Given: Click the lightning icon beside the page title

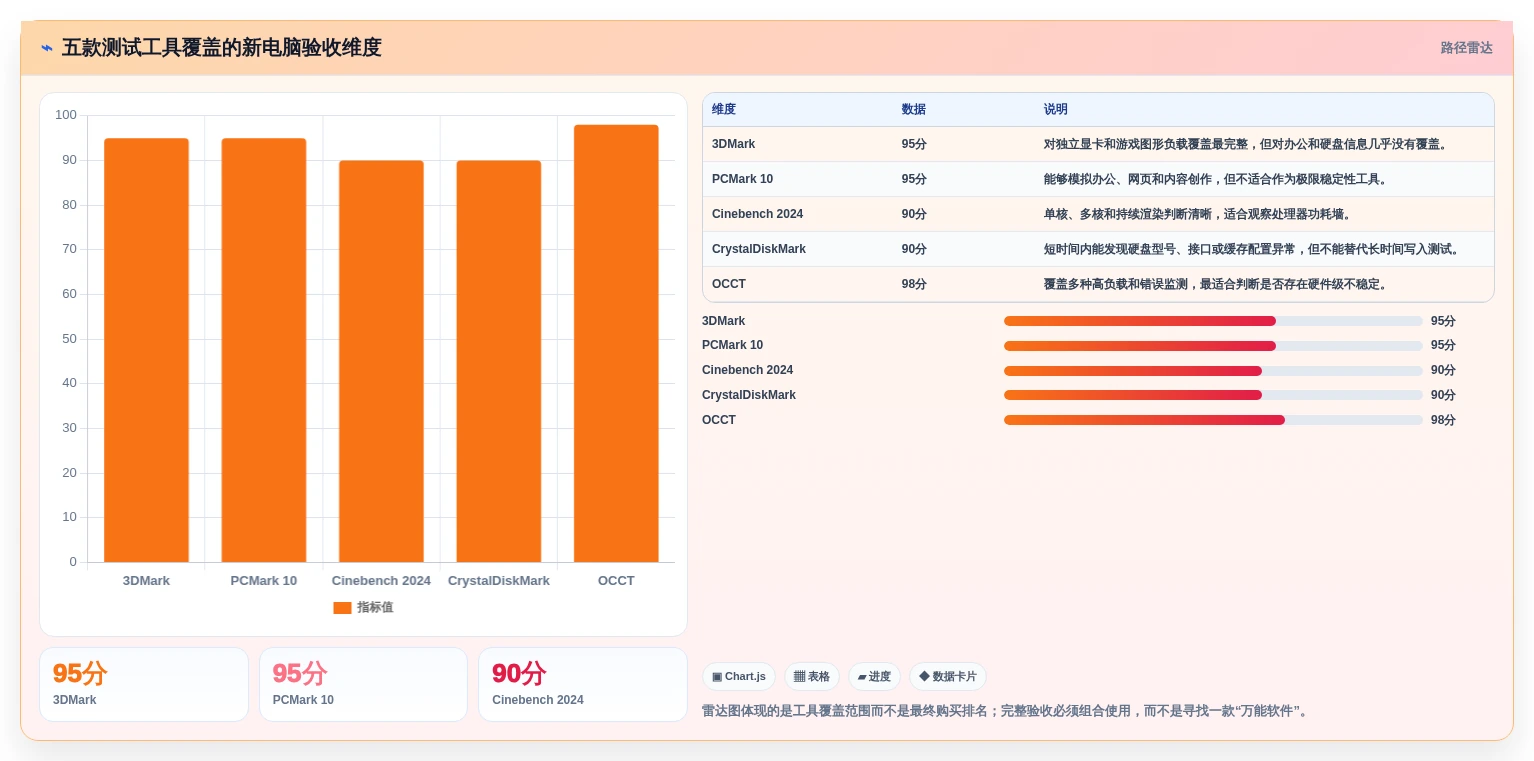Looking at the screenshot, I should tap(46, 48).
